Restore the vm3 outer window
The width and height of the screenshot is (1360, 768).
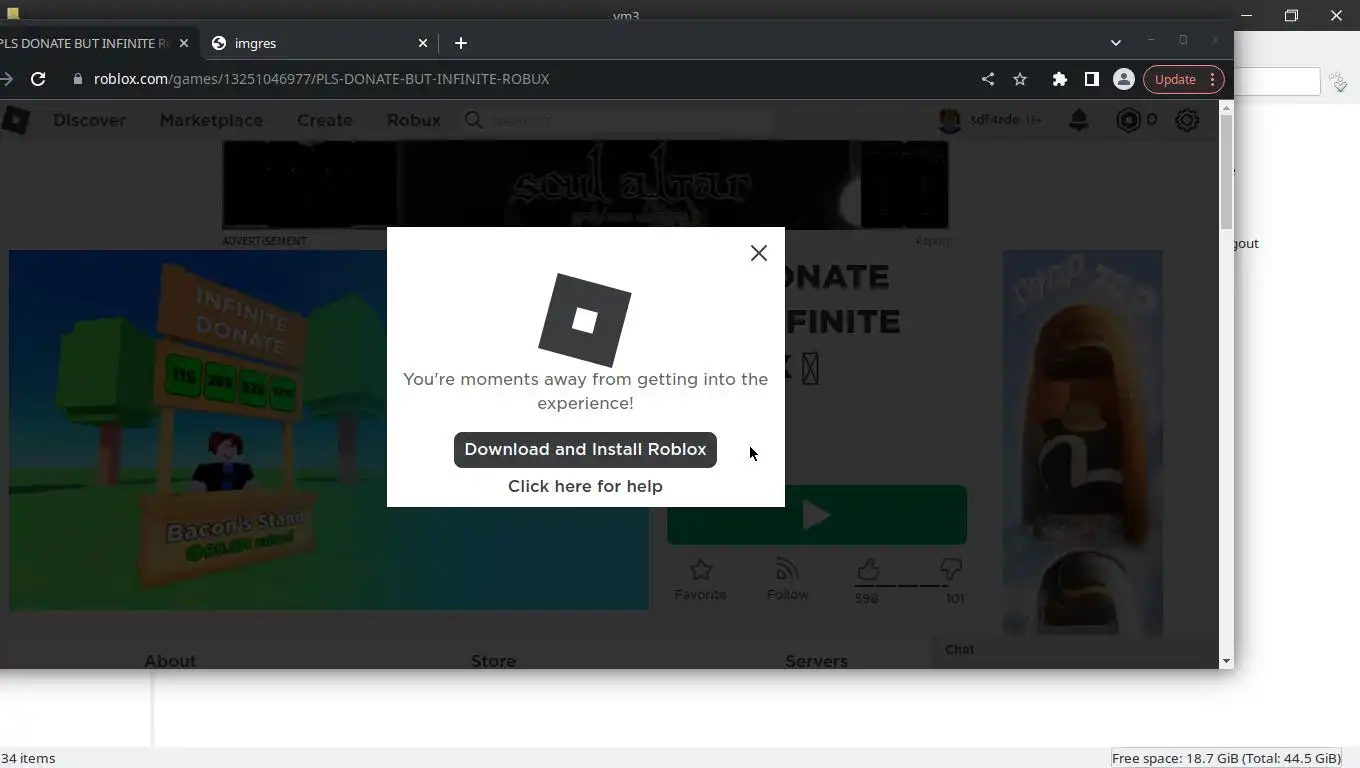[1291, 15]
